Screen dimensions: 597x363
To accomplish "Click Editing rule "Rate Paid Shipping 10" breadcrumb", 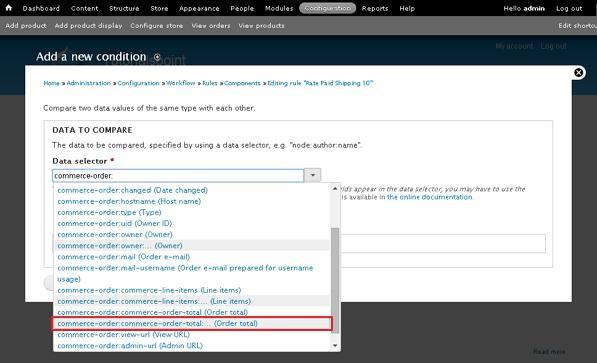I will coord(320,83).
